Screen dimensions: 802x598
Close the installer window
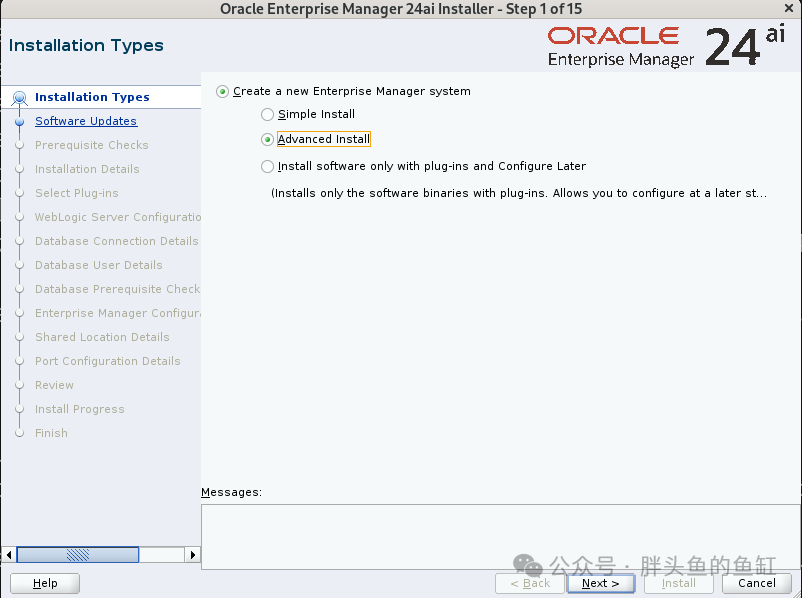pyautogui.click(x=789, y=8)
